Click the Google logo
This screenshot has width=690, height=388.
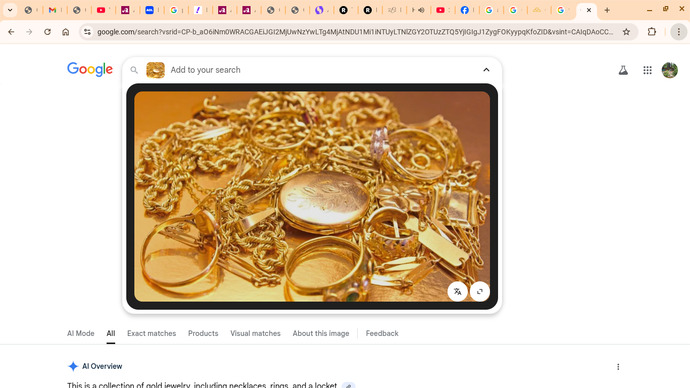tap(90, 69)
